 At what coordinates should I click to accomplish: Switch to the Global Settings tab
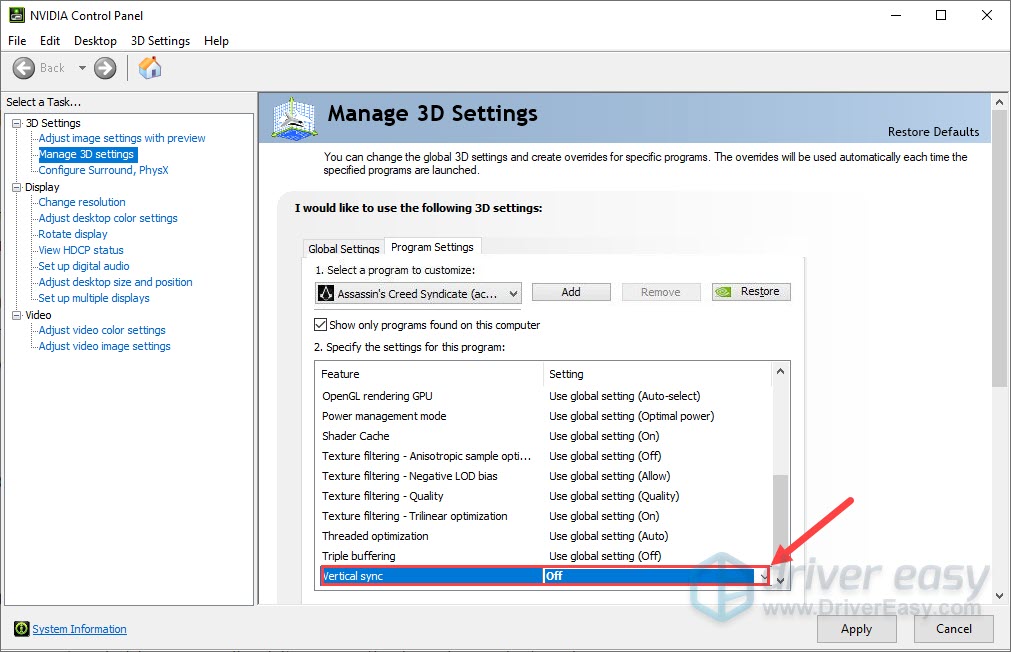[x=344, y=248]
